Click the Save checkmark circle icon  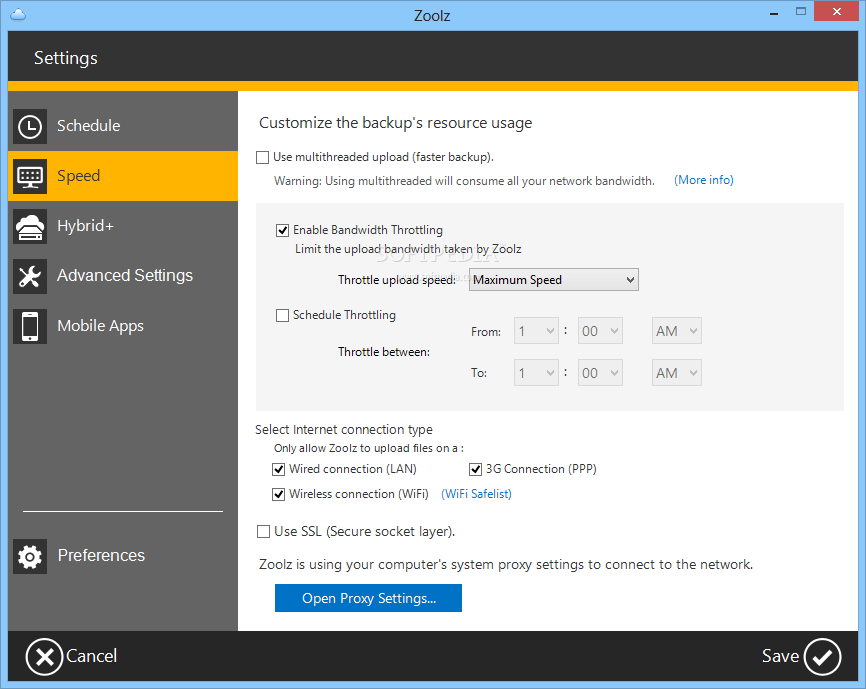click(x=822, y=656)
